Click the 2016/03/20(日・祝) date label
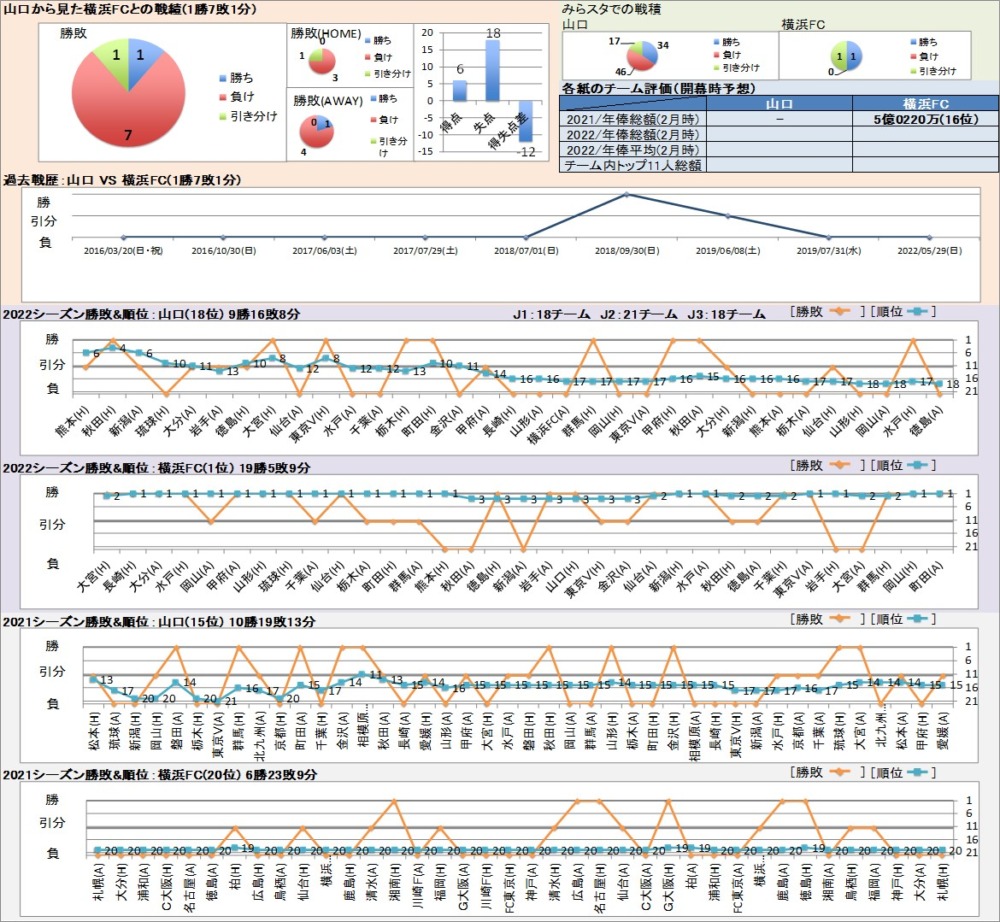 (120, 251)
